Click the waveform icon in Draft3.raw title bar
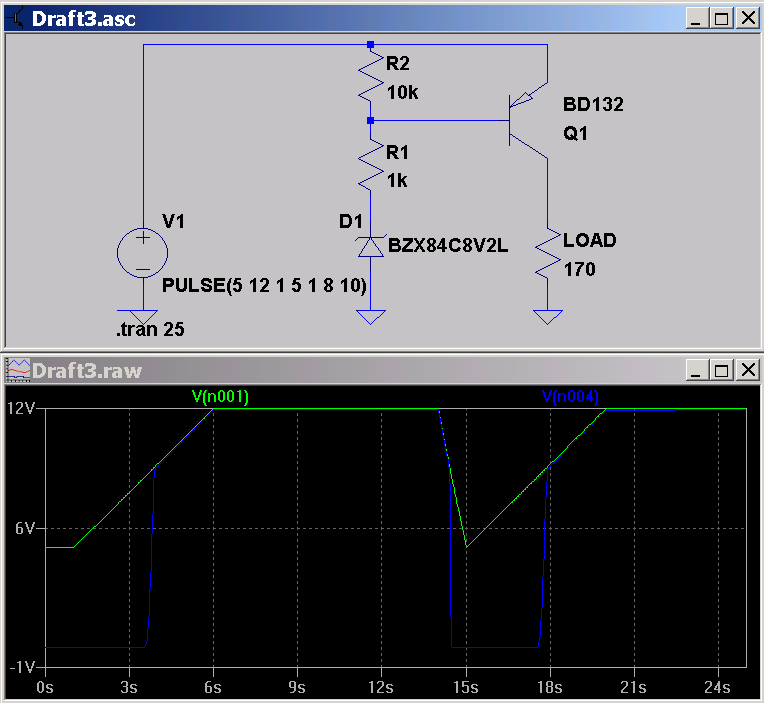Screen dimensions: 764x703 (18, 371)
